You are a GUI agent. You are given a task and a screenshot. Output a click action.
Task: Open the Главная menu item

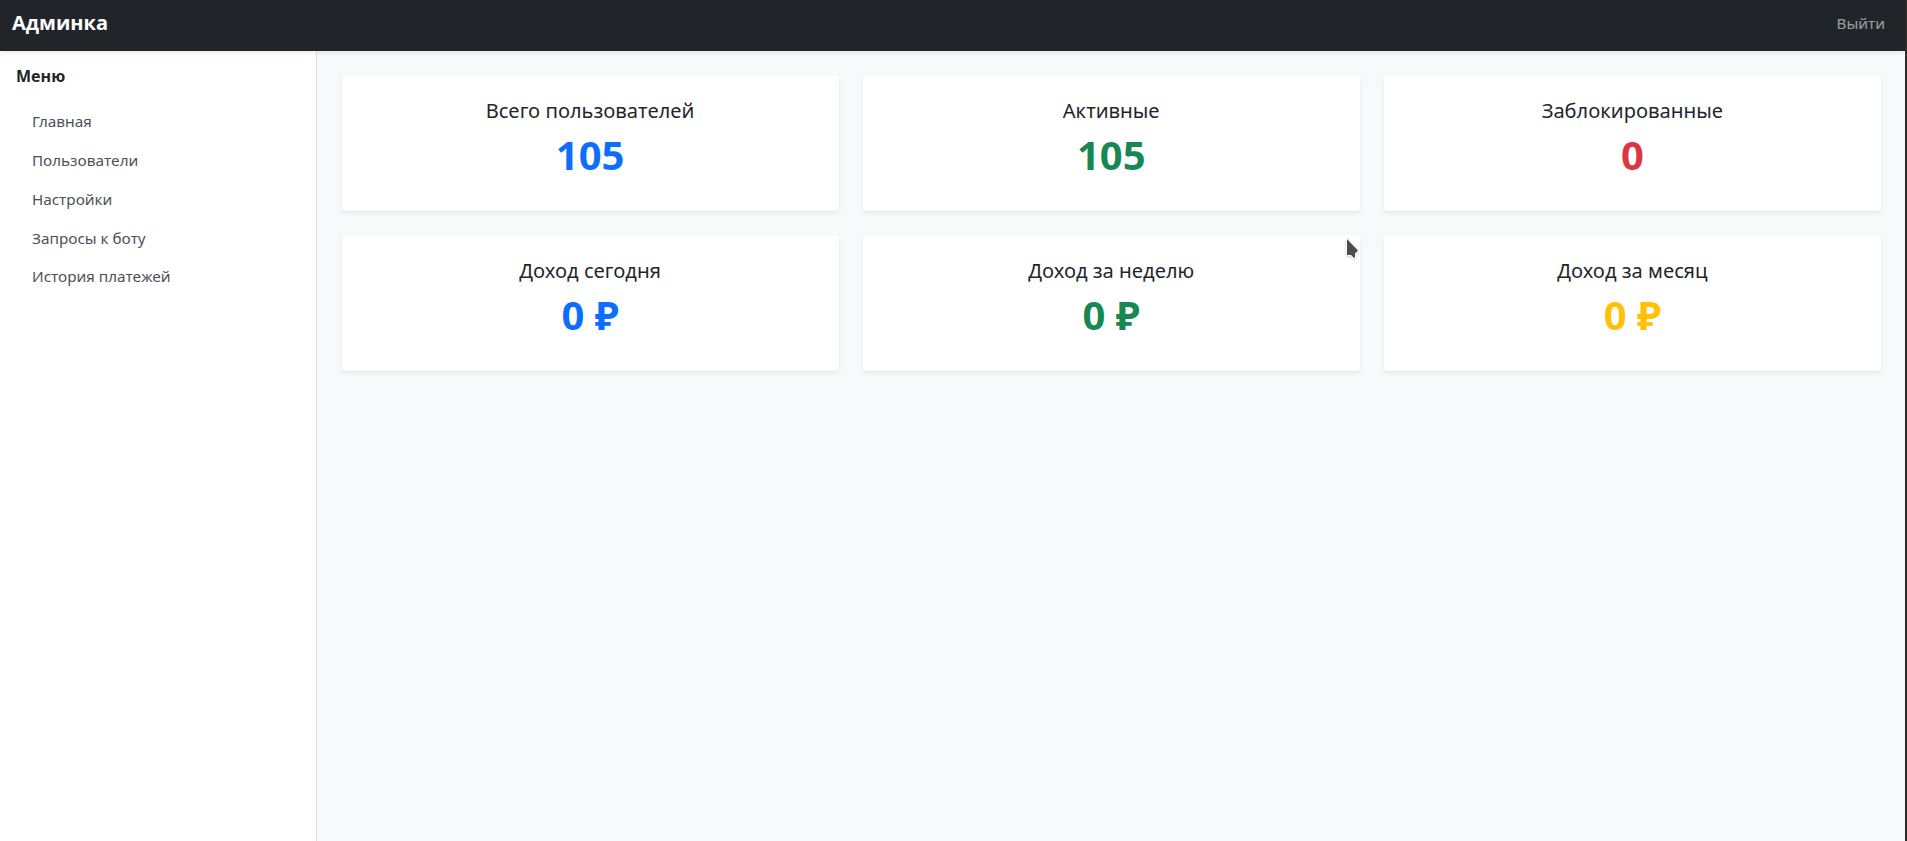pyautogui.click(x=62, y=122)
